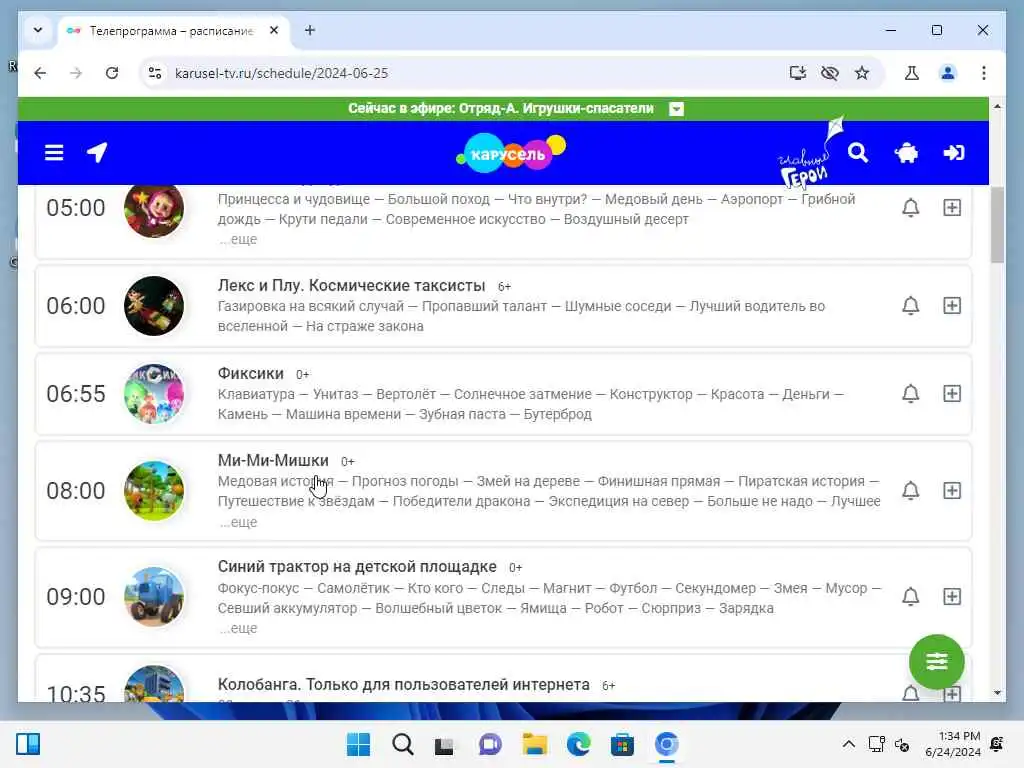Open the Chrome three-dot menu
Screen dimensions: 1024x768
point(984,73)
